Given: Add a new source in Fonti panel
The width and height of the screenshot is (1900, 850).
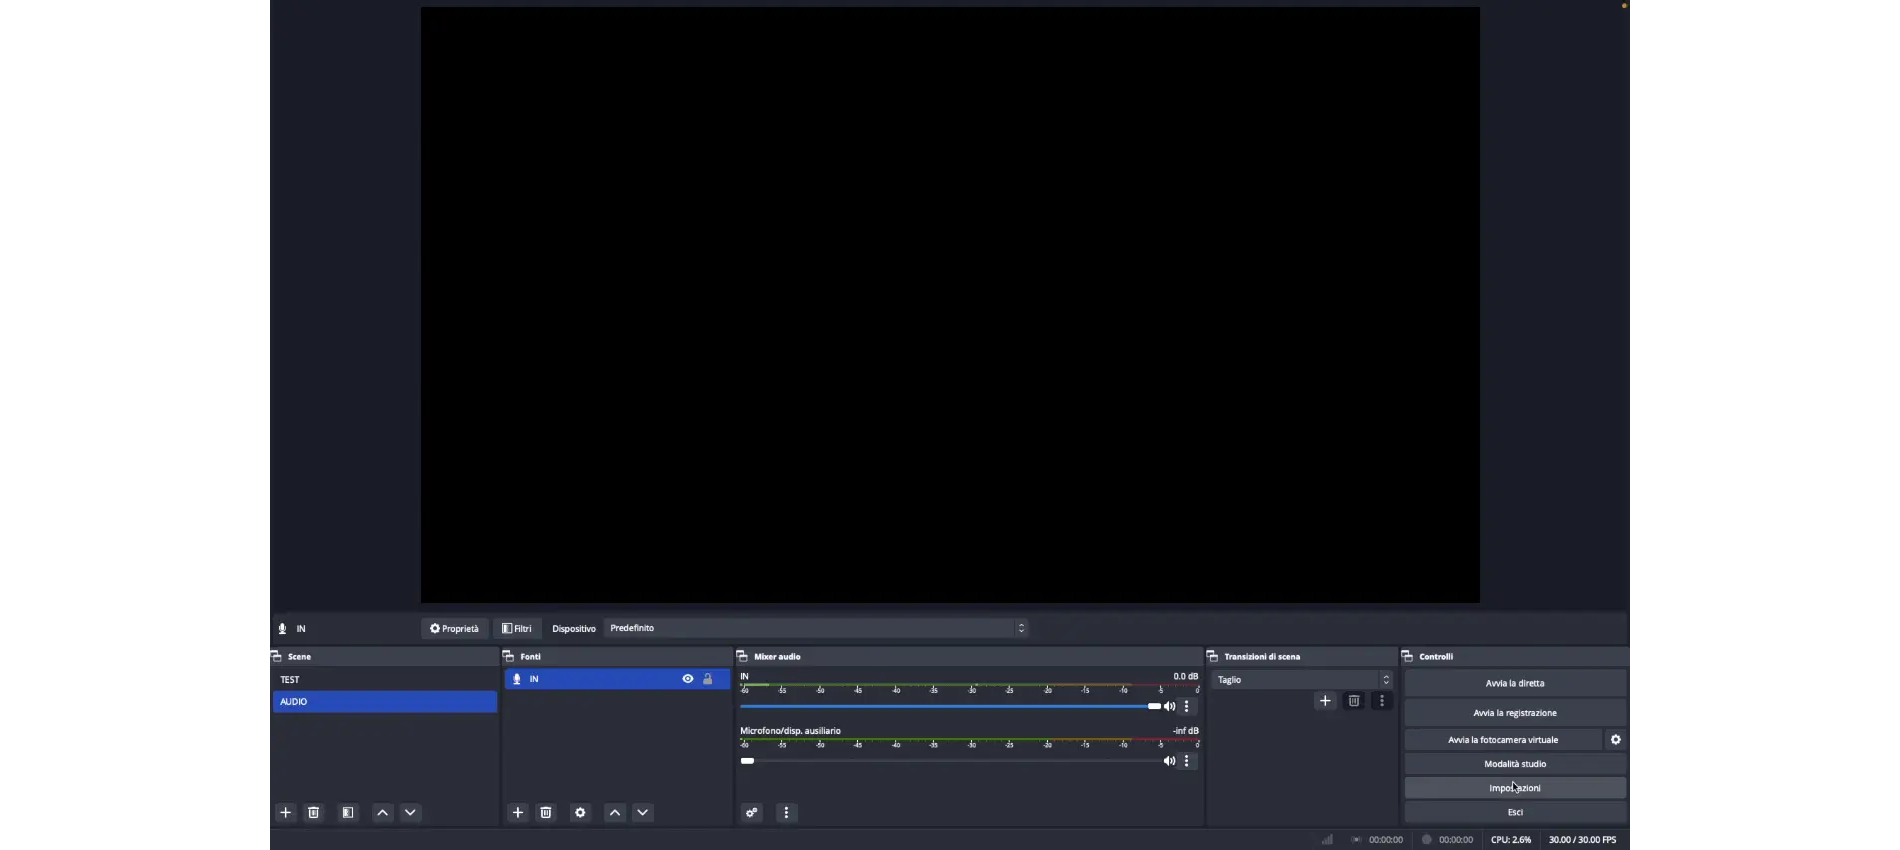Looking at the screenshot, I should tap(518, 813).
